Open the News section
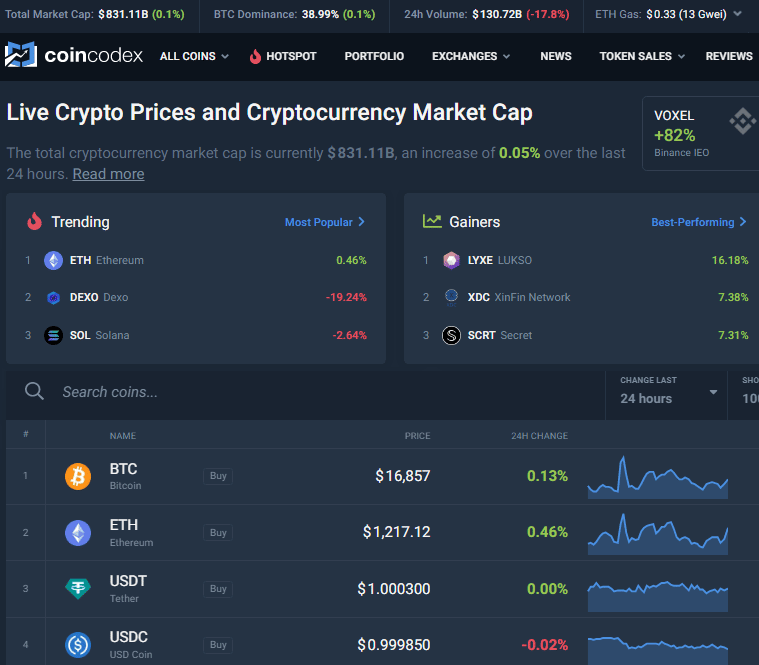The width and height of the screenshot is (759, 665). pos(556,56)
